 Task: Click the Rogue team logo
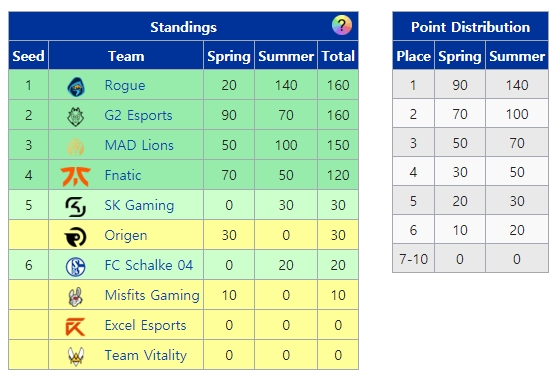coord(76,86)
